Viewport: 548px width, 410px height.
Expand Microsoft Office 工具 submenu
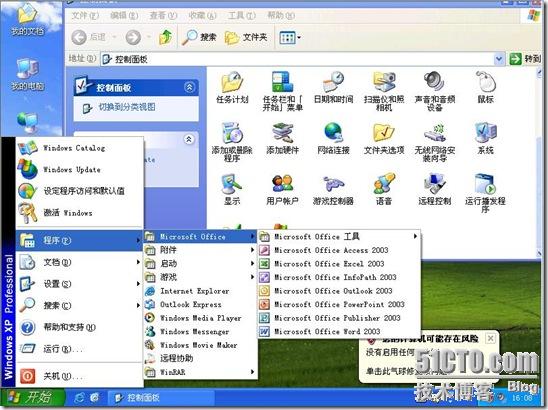click(x=339, y=237)
